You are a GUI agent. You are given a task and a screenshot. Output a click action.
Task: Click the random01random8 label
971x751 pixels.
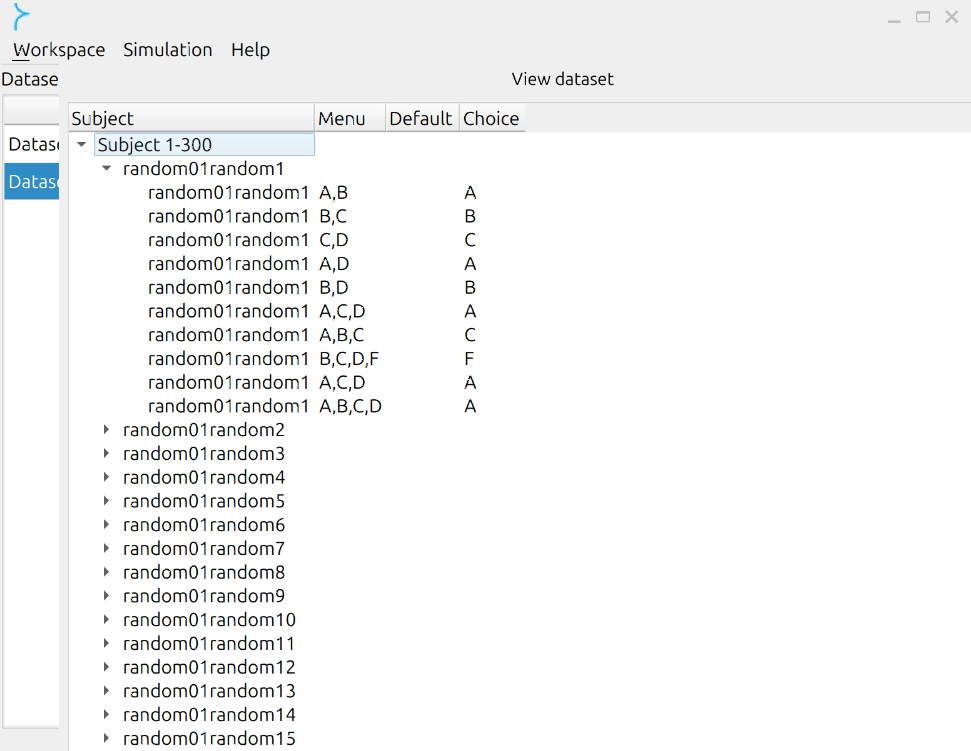pyautogui.click(x=204, y=572)
